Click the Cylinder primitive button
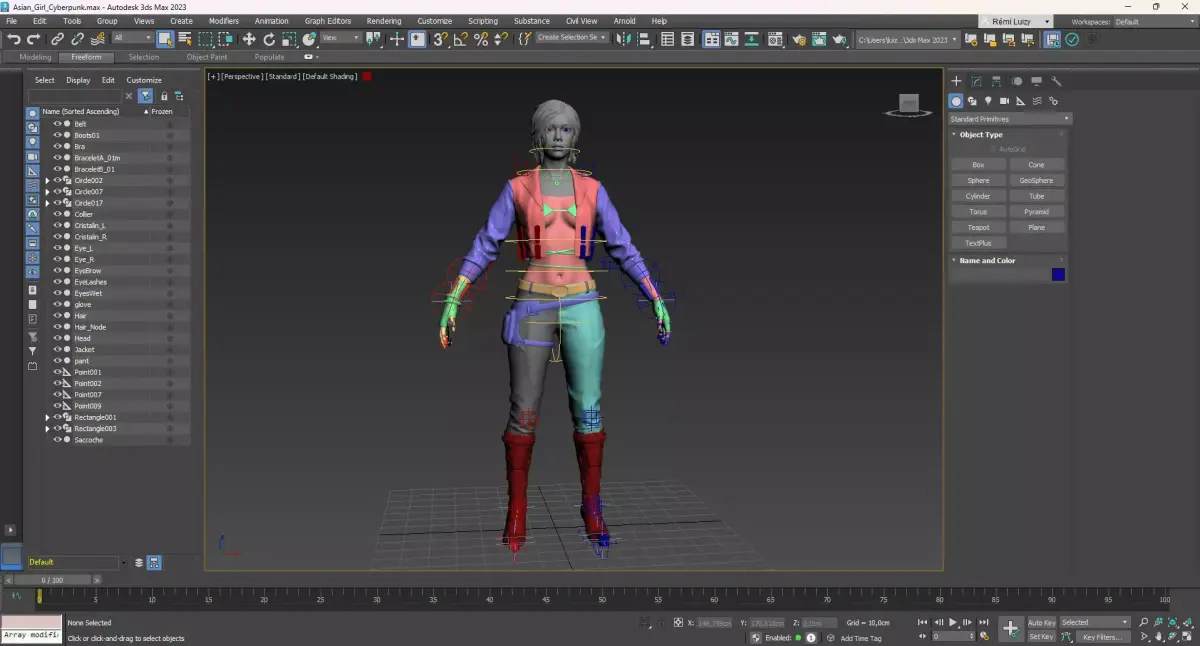Viewport: 1200px width, 646px height. point(978,196)
